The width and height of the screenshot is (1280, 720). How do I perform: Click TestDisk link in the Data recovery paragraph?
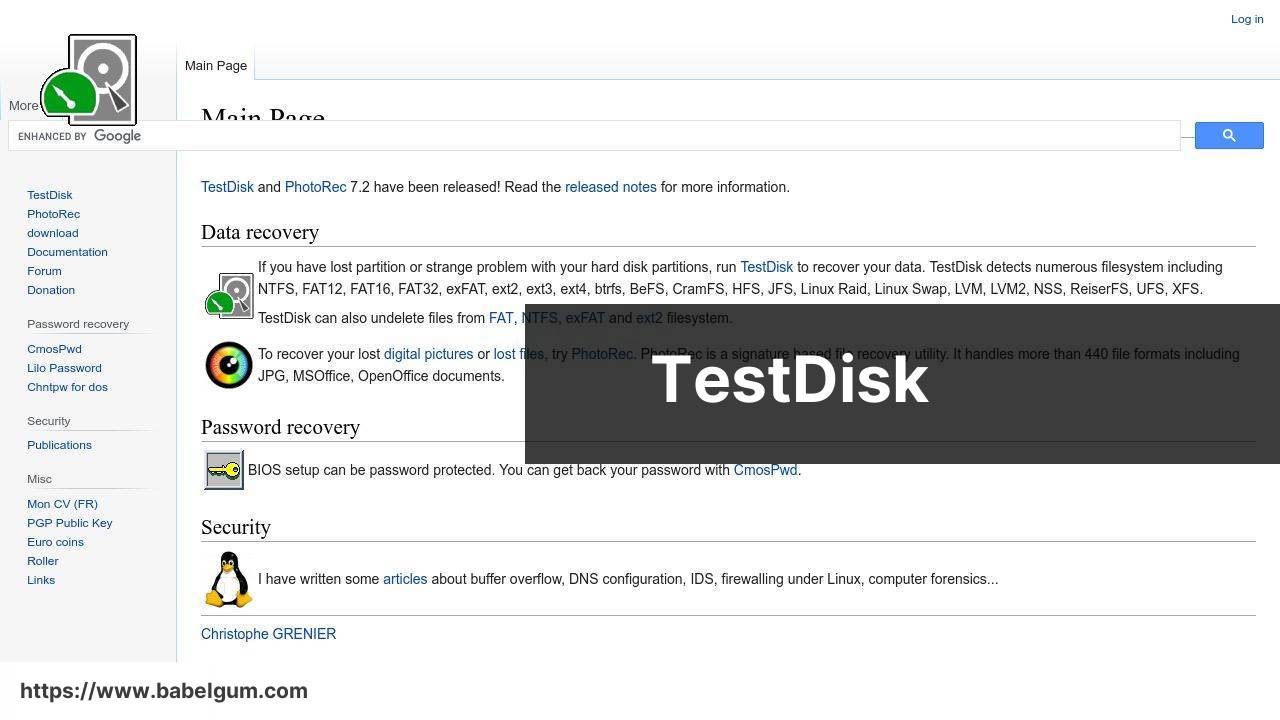coord(766,267)
